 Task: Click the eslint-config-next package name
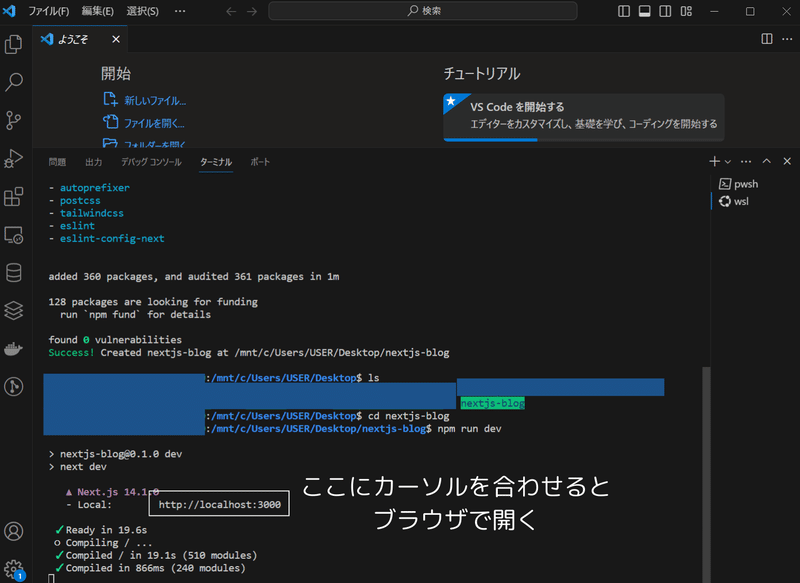coord(112,238)
